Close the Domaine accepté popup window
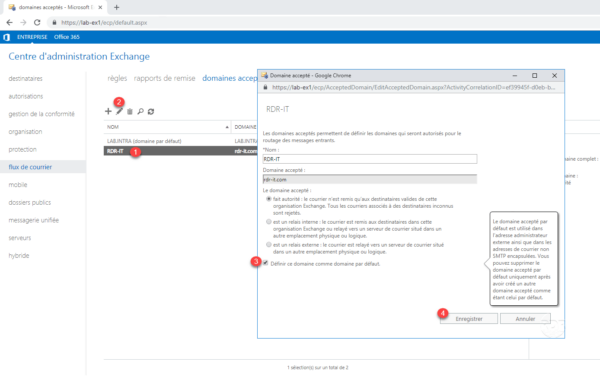Screen dimensions: 600x380 pyautogui.click(x=554, y=75)
